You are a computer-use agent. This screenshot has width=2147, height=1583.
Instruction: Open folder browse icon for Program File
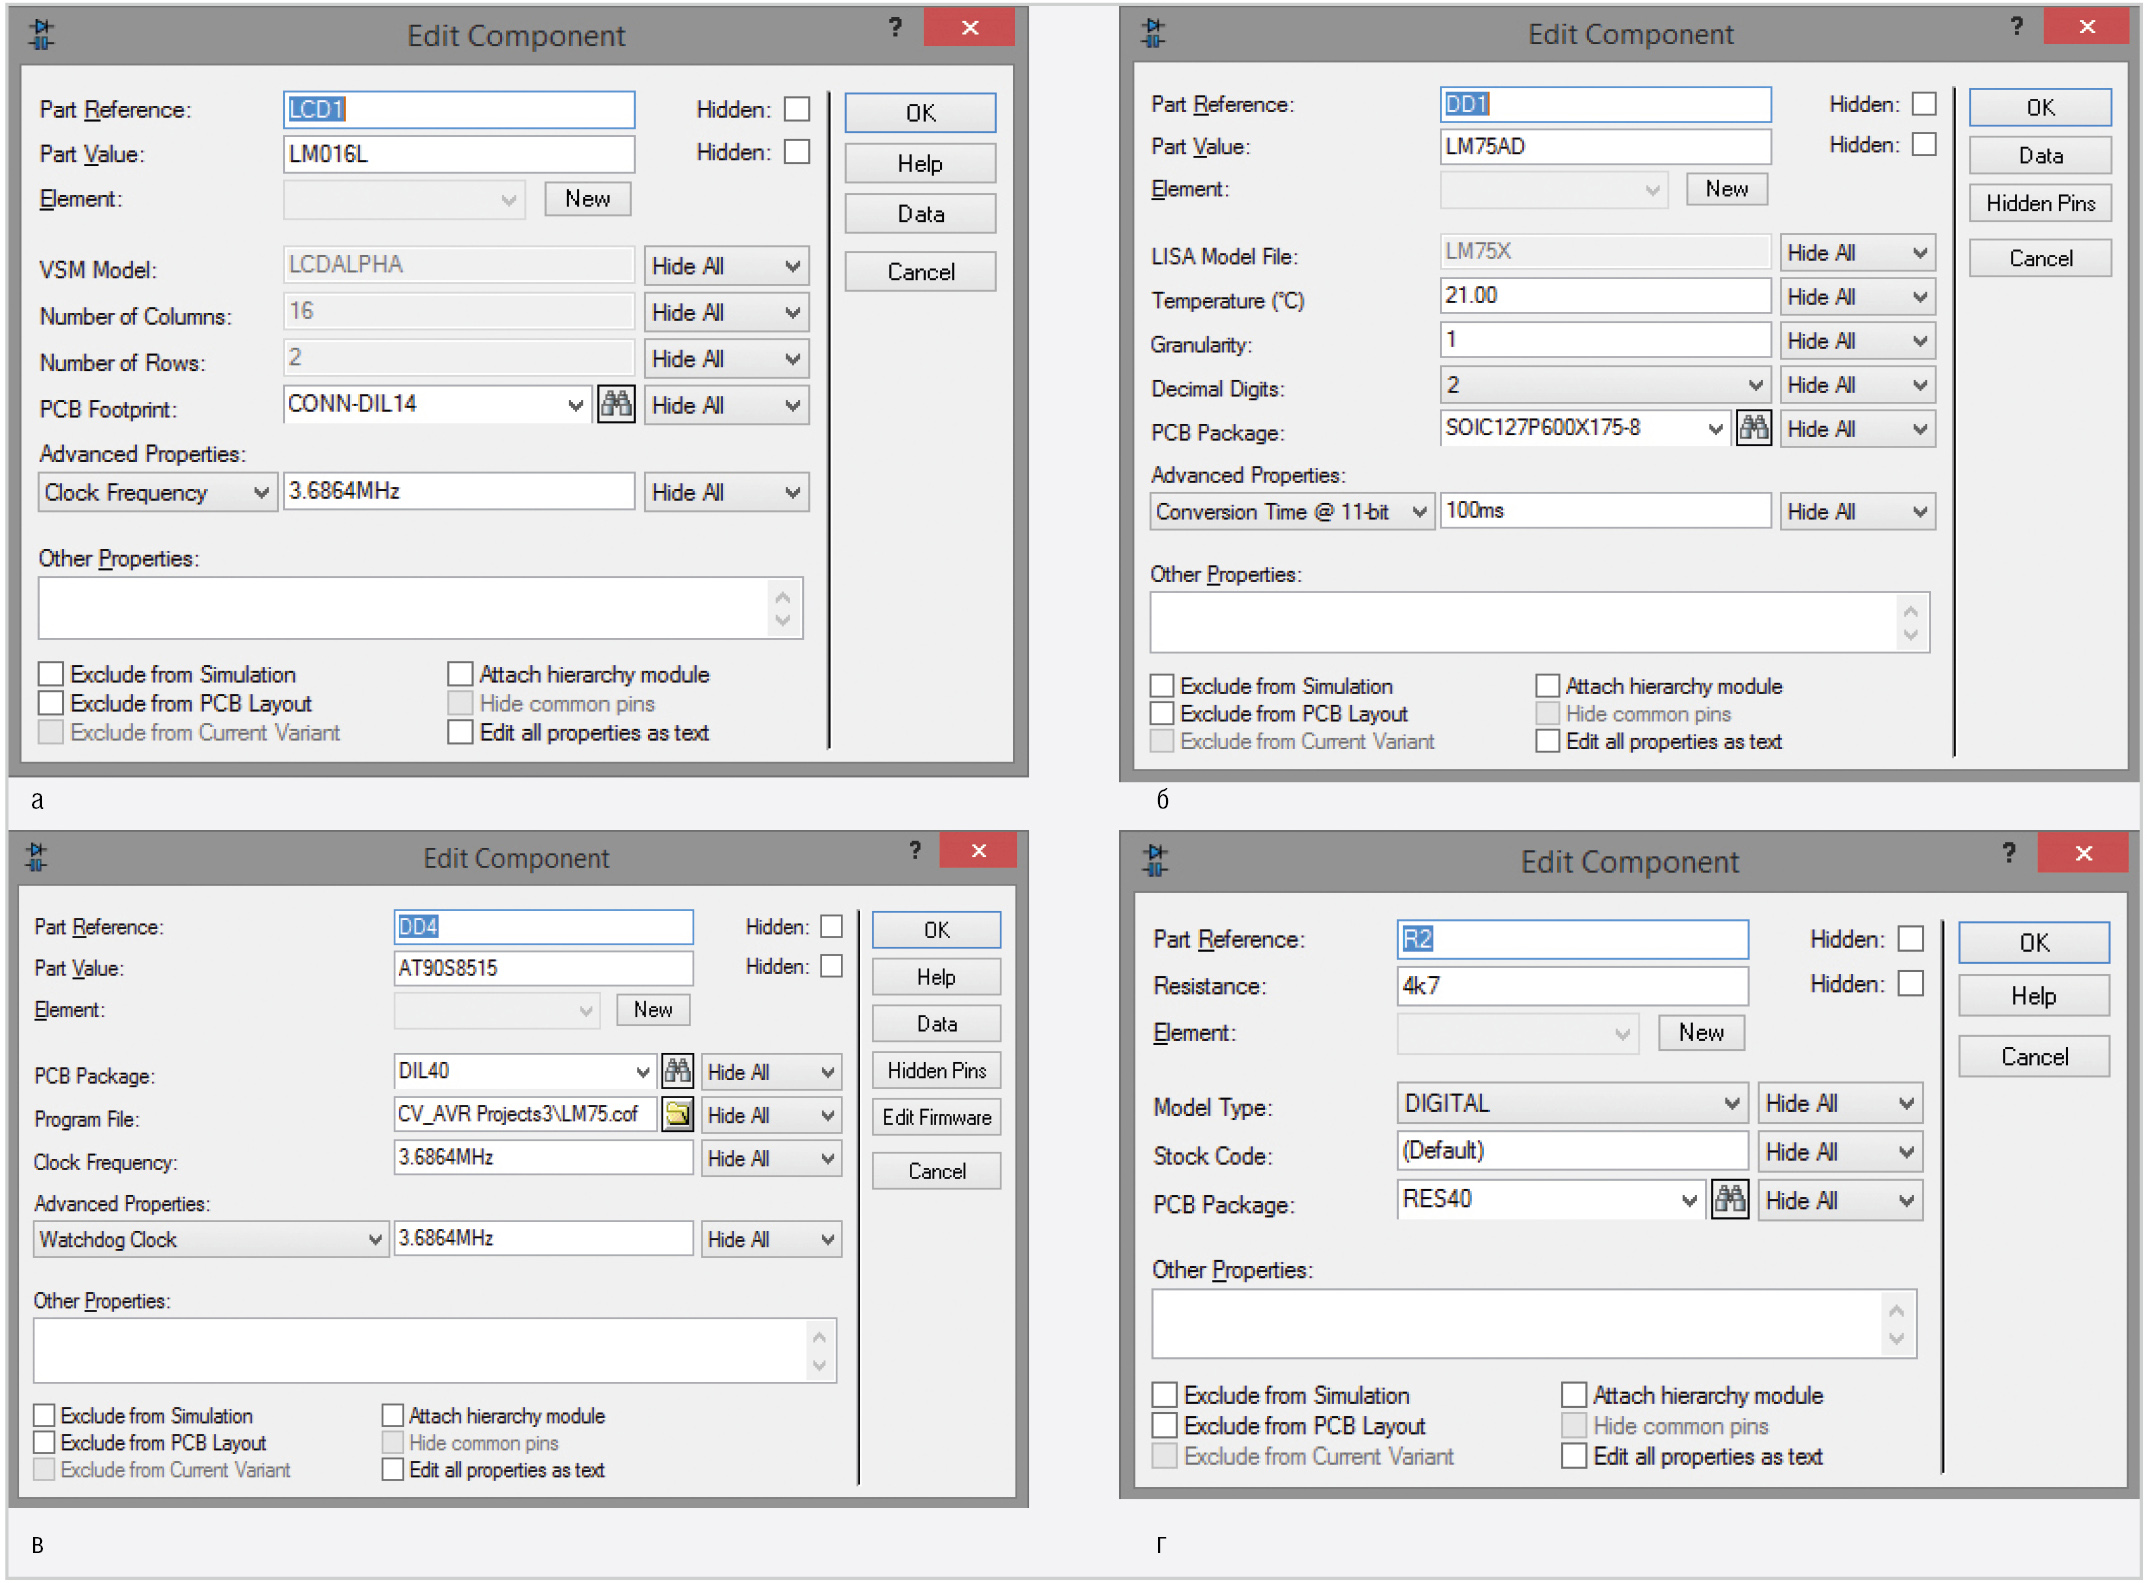[677, 1114]
